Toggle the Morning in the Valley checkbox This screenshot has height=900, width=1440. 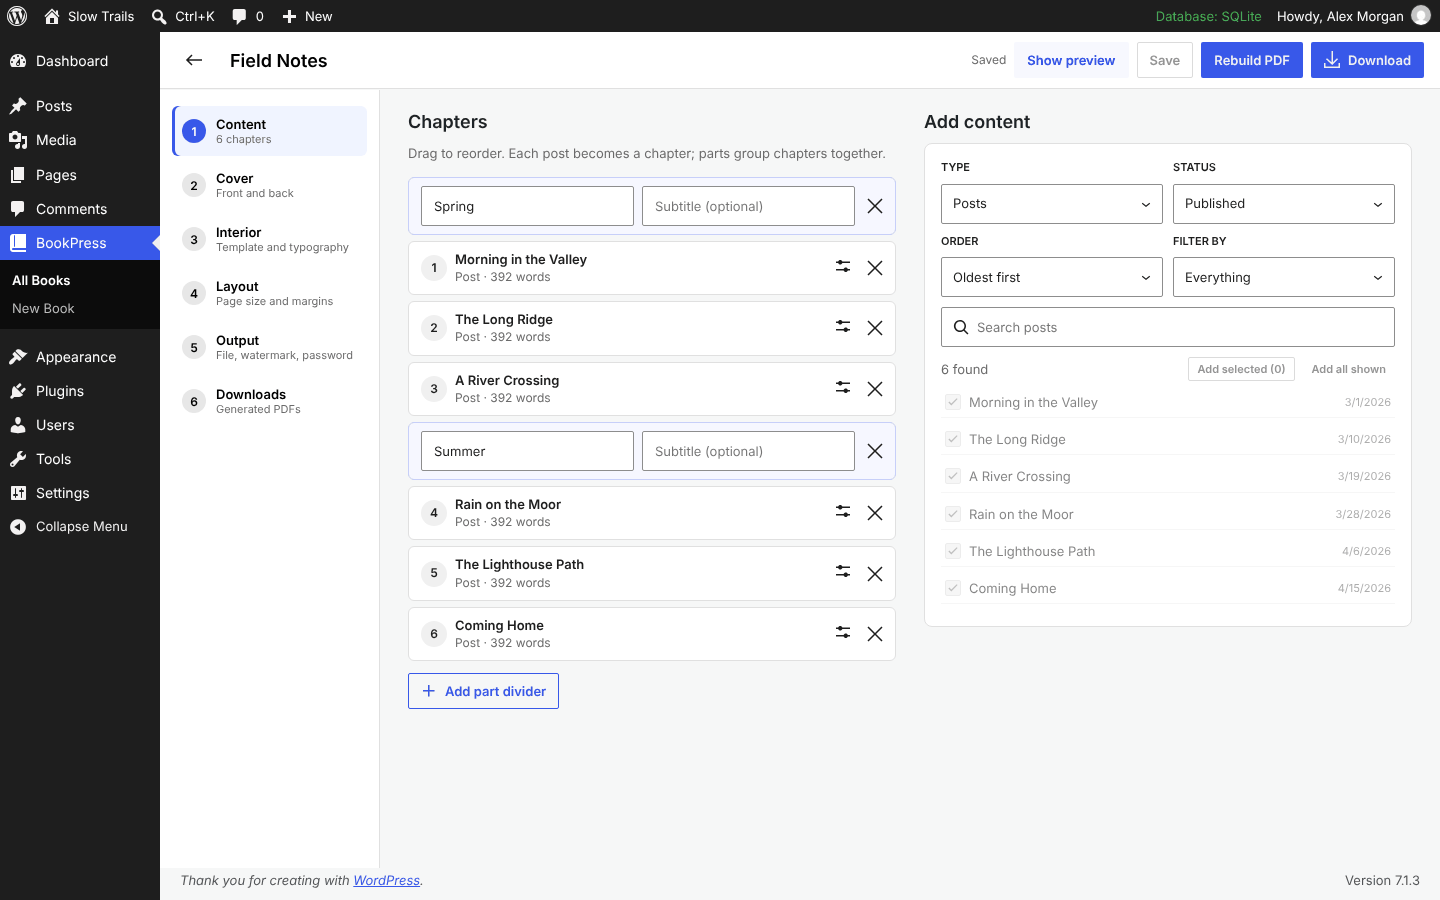pyautogui.click(x=953, y=402)
